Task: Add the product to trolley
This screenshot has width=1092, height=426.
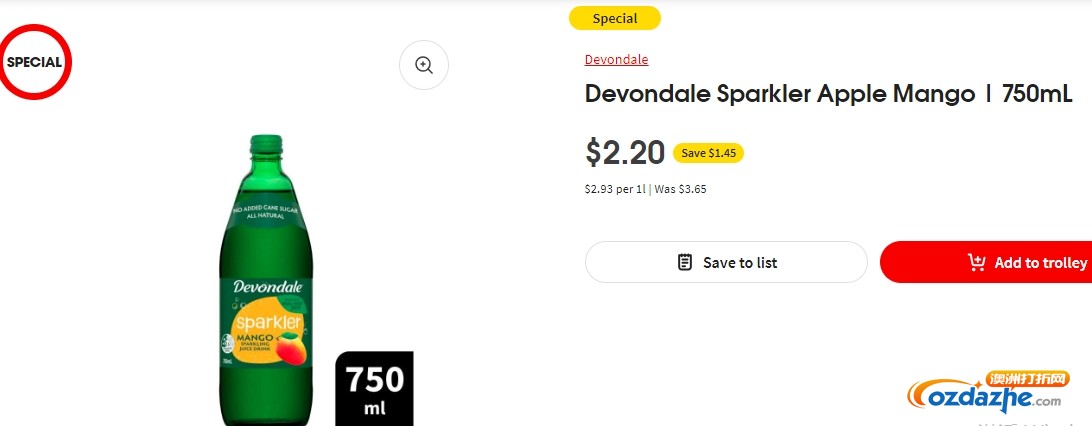Action: point(985,262)
